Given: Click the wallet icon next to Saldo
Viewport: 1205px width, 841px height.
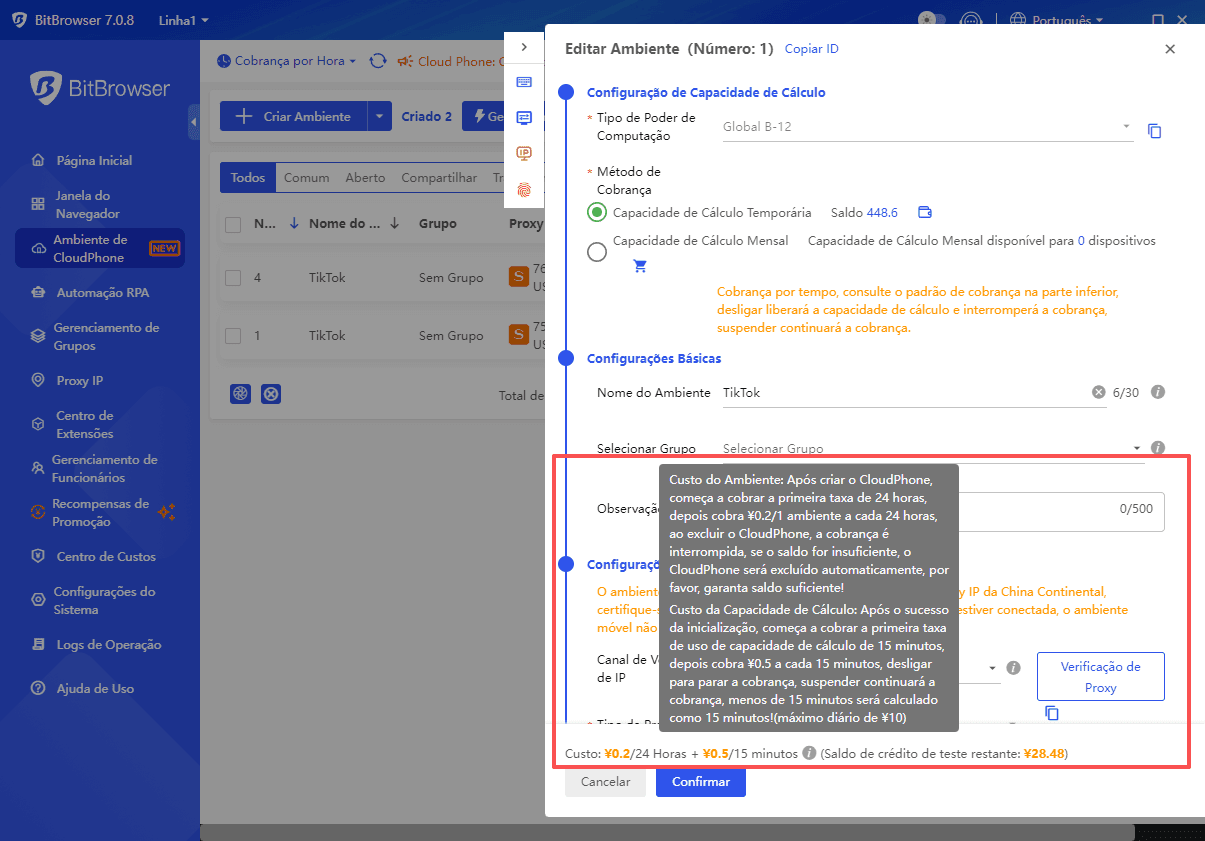Looking at the screenshot, I should pyautogui.click(x=924, y=212).
